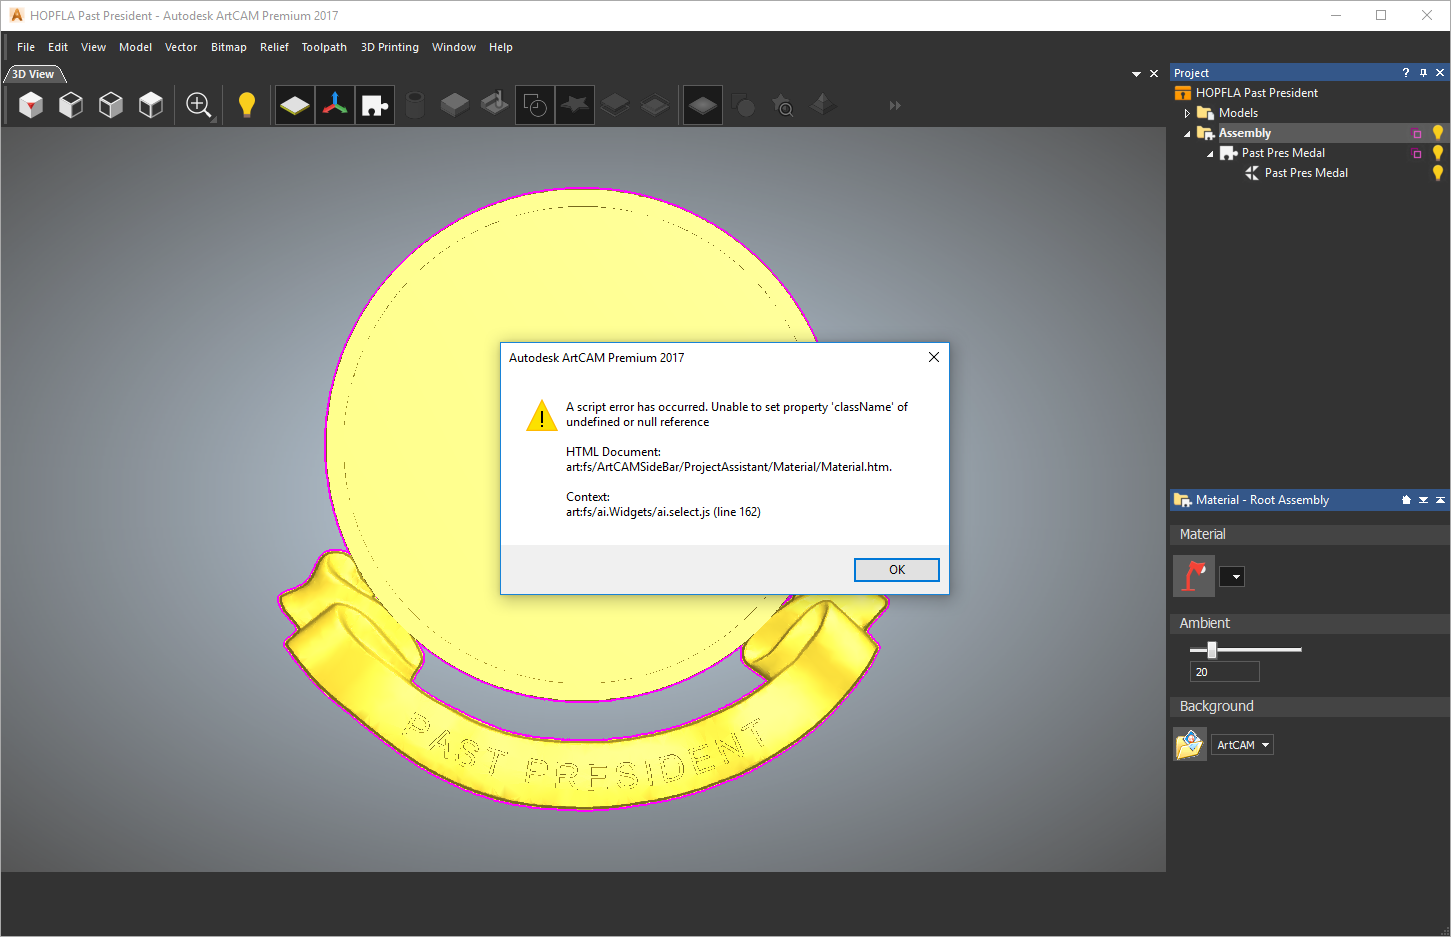The width and height of the screenshot is (1451, 937).
Task: Open the ArtCAM background dropdown
Action: [1241, 744]
